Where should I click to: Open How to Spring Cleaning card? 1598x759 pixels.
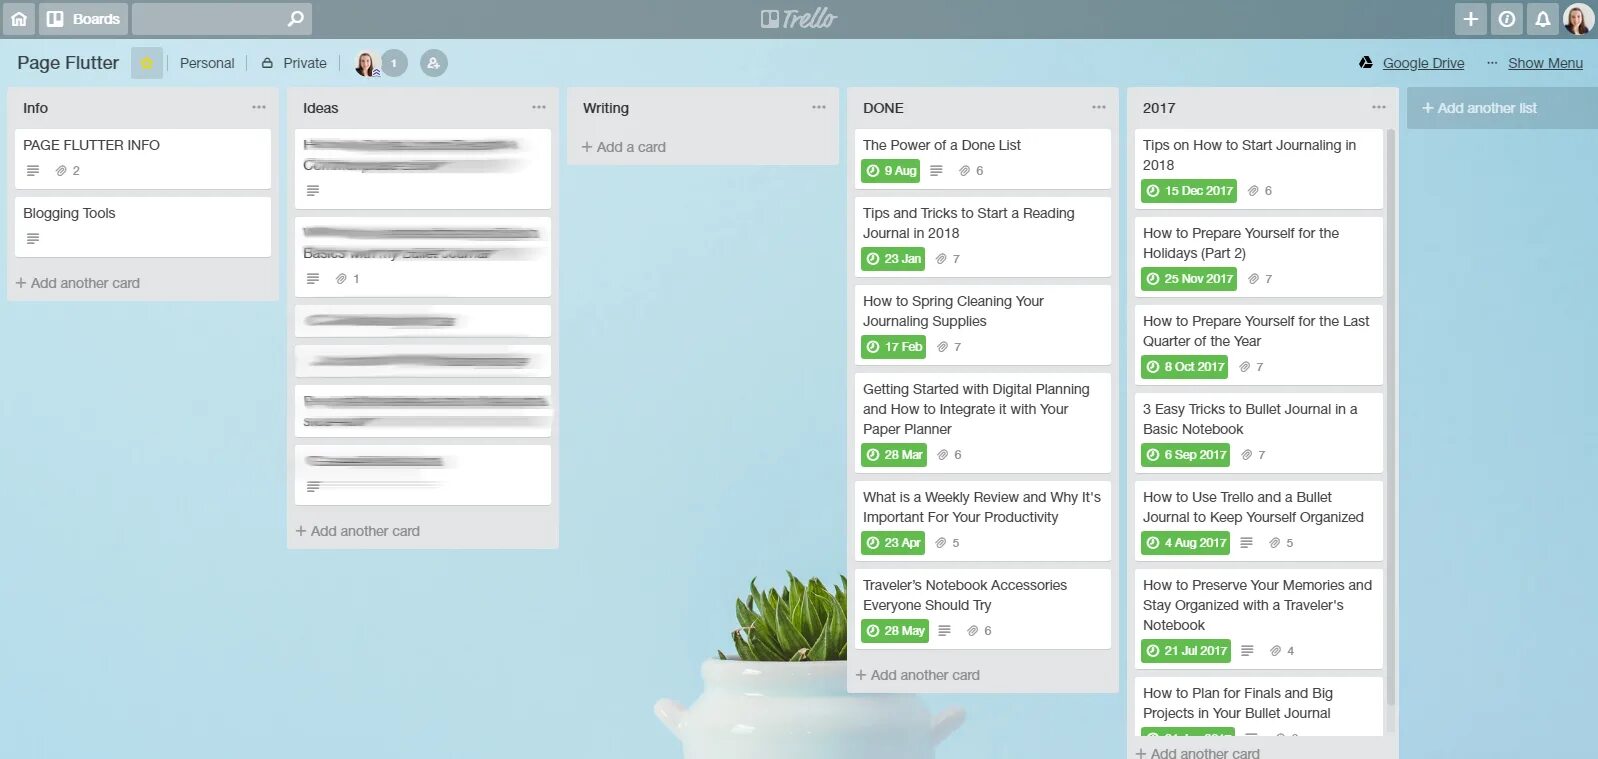[x=983, y=324]
